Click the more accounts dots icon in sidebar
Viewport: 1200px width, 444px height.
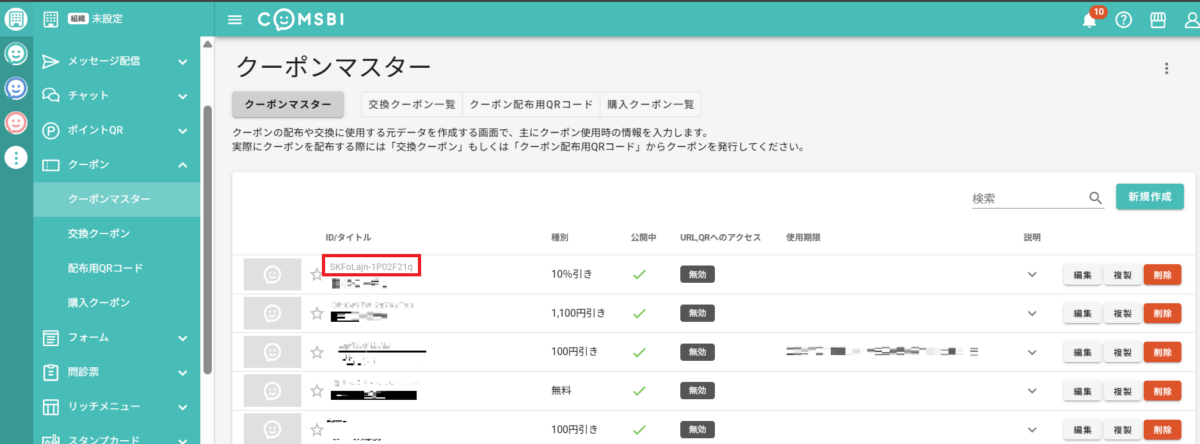[x=16, y=157]
